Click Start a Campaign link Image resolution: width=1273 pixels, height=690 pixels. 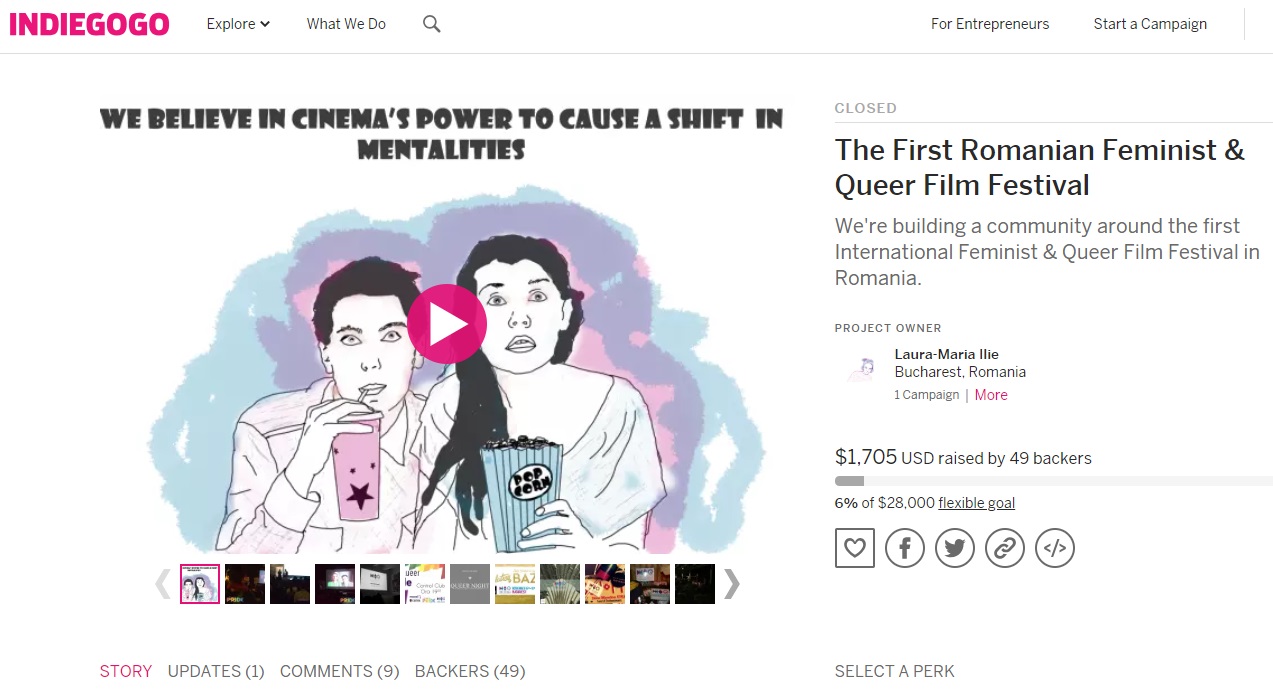click(1150, 24)
